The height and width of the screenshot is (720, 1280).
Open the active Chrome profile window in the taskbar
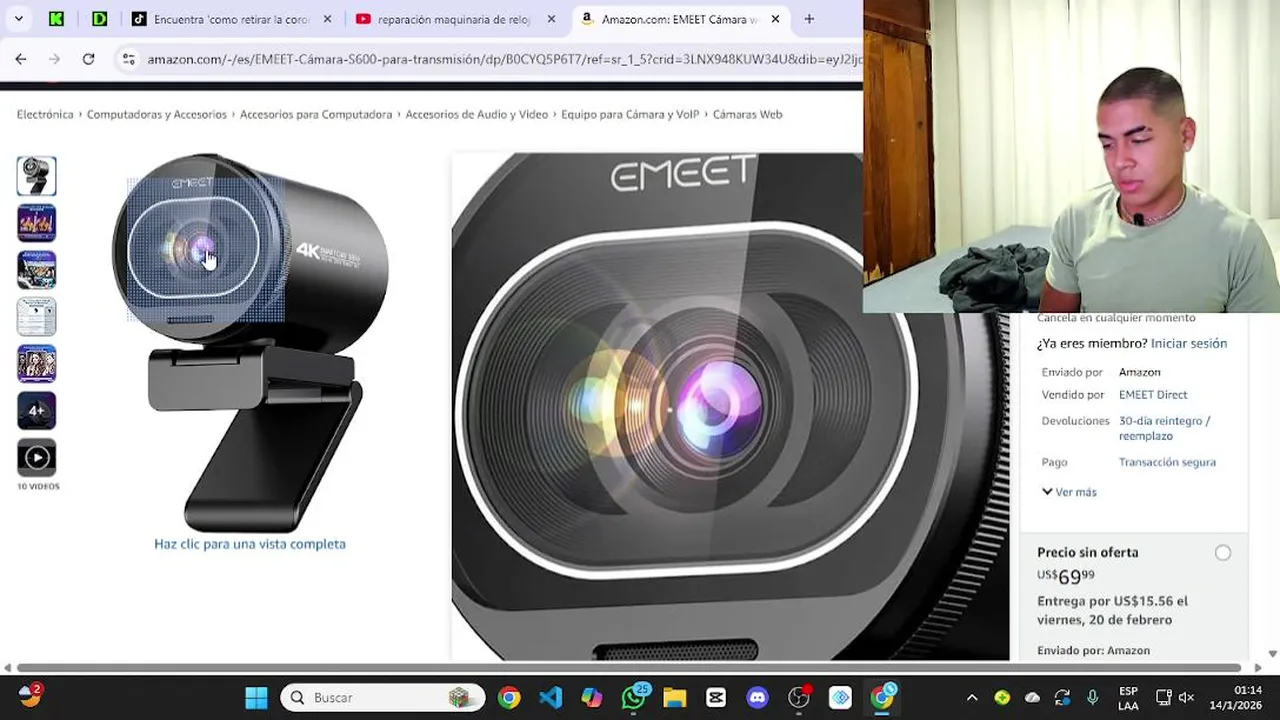tap(882, 697)
